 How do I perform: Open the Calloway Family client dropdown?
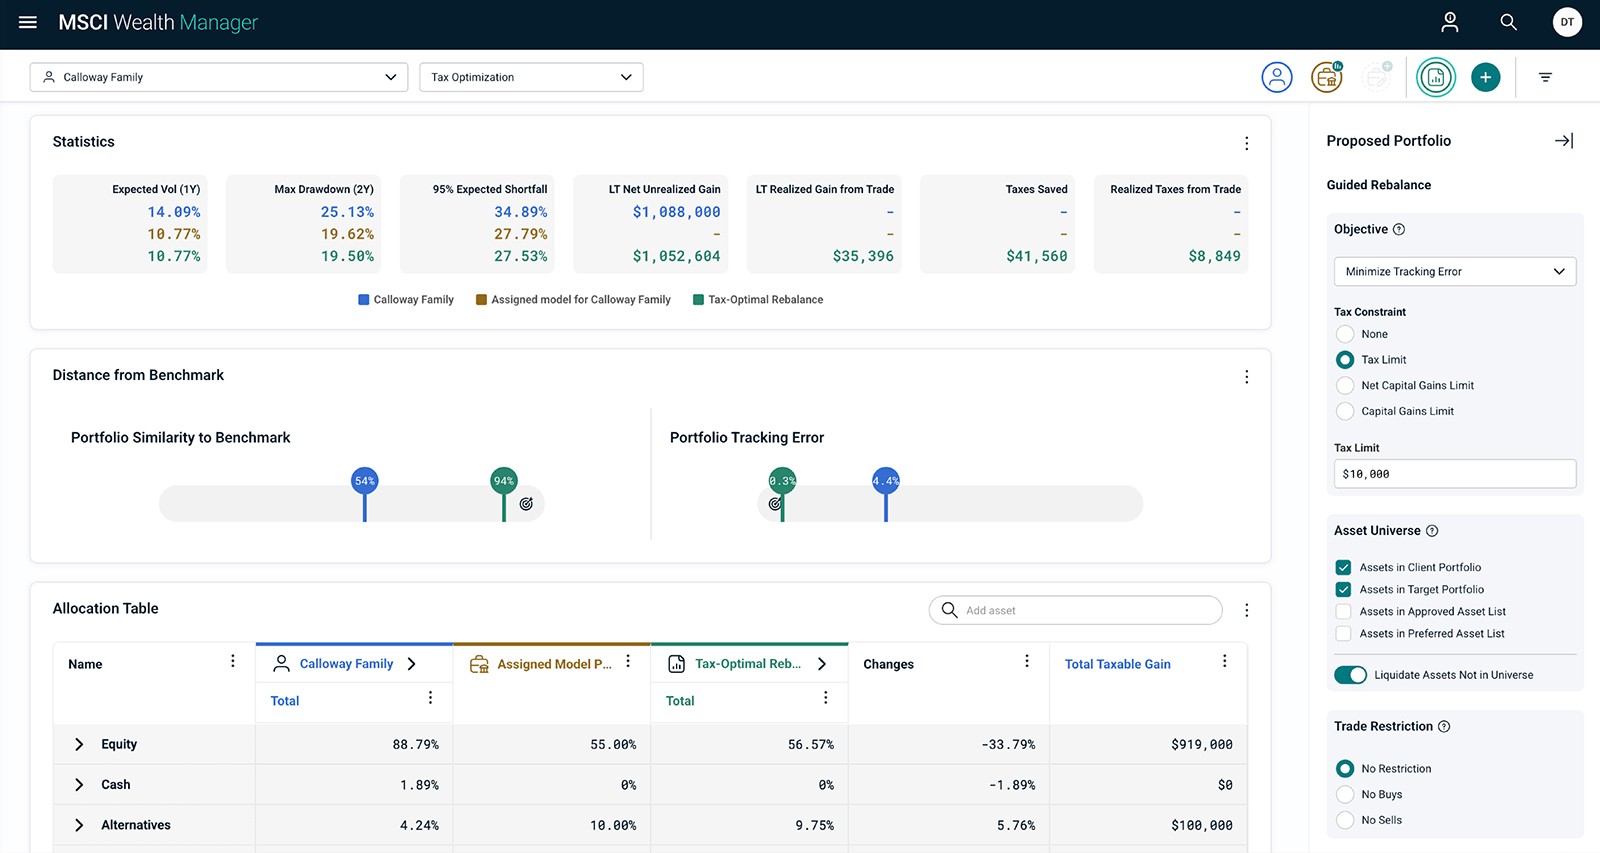(219, 77)
